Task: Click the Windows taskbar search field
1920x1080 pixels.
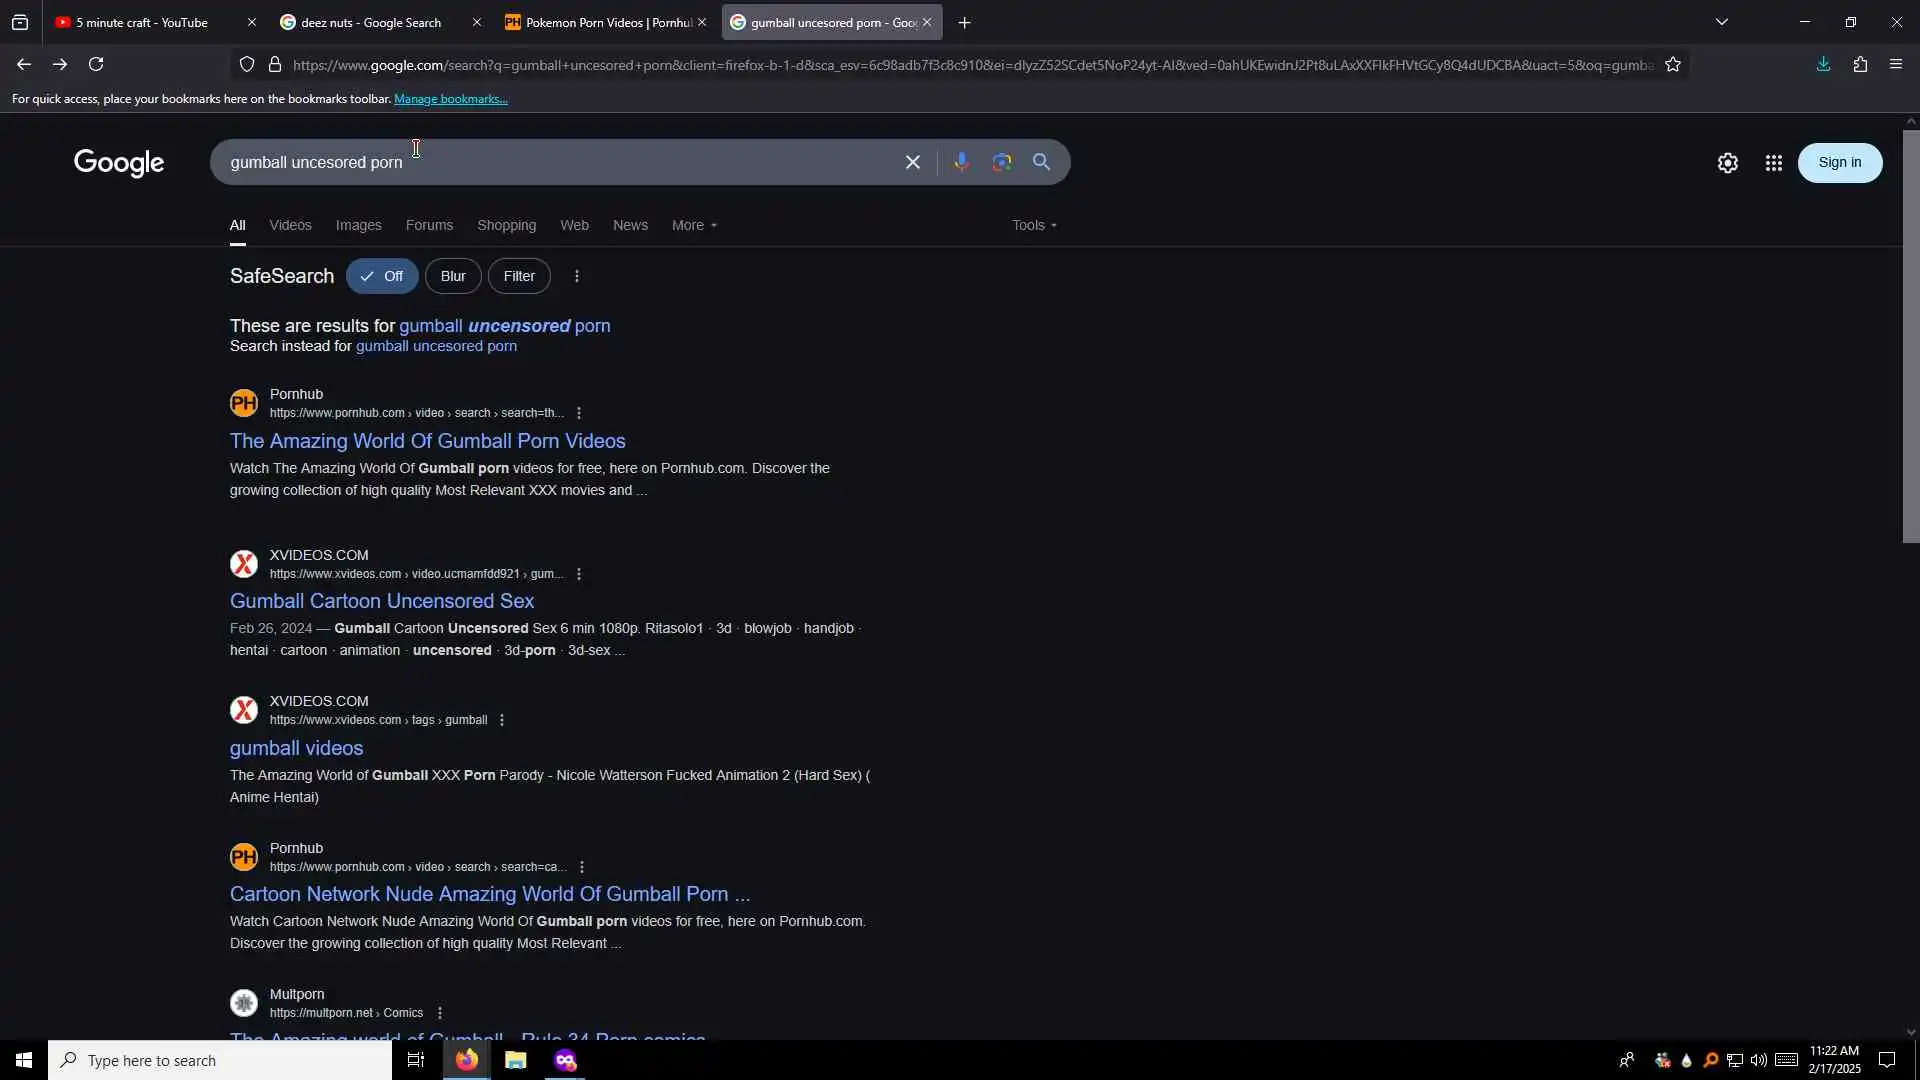Action: 220,1060
